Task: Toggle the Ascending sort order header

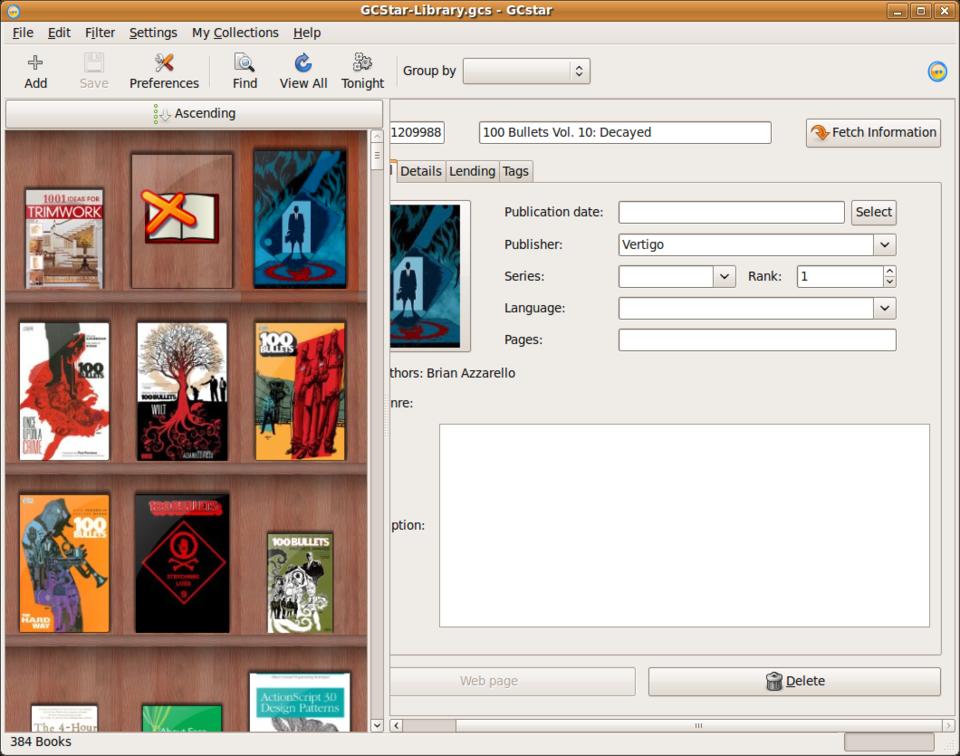Action: (x=194, y=114)
